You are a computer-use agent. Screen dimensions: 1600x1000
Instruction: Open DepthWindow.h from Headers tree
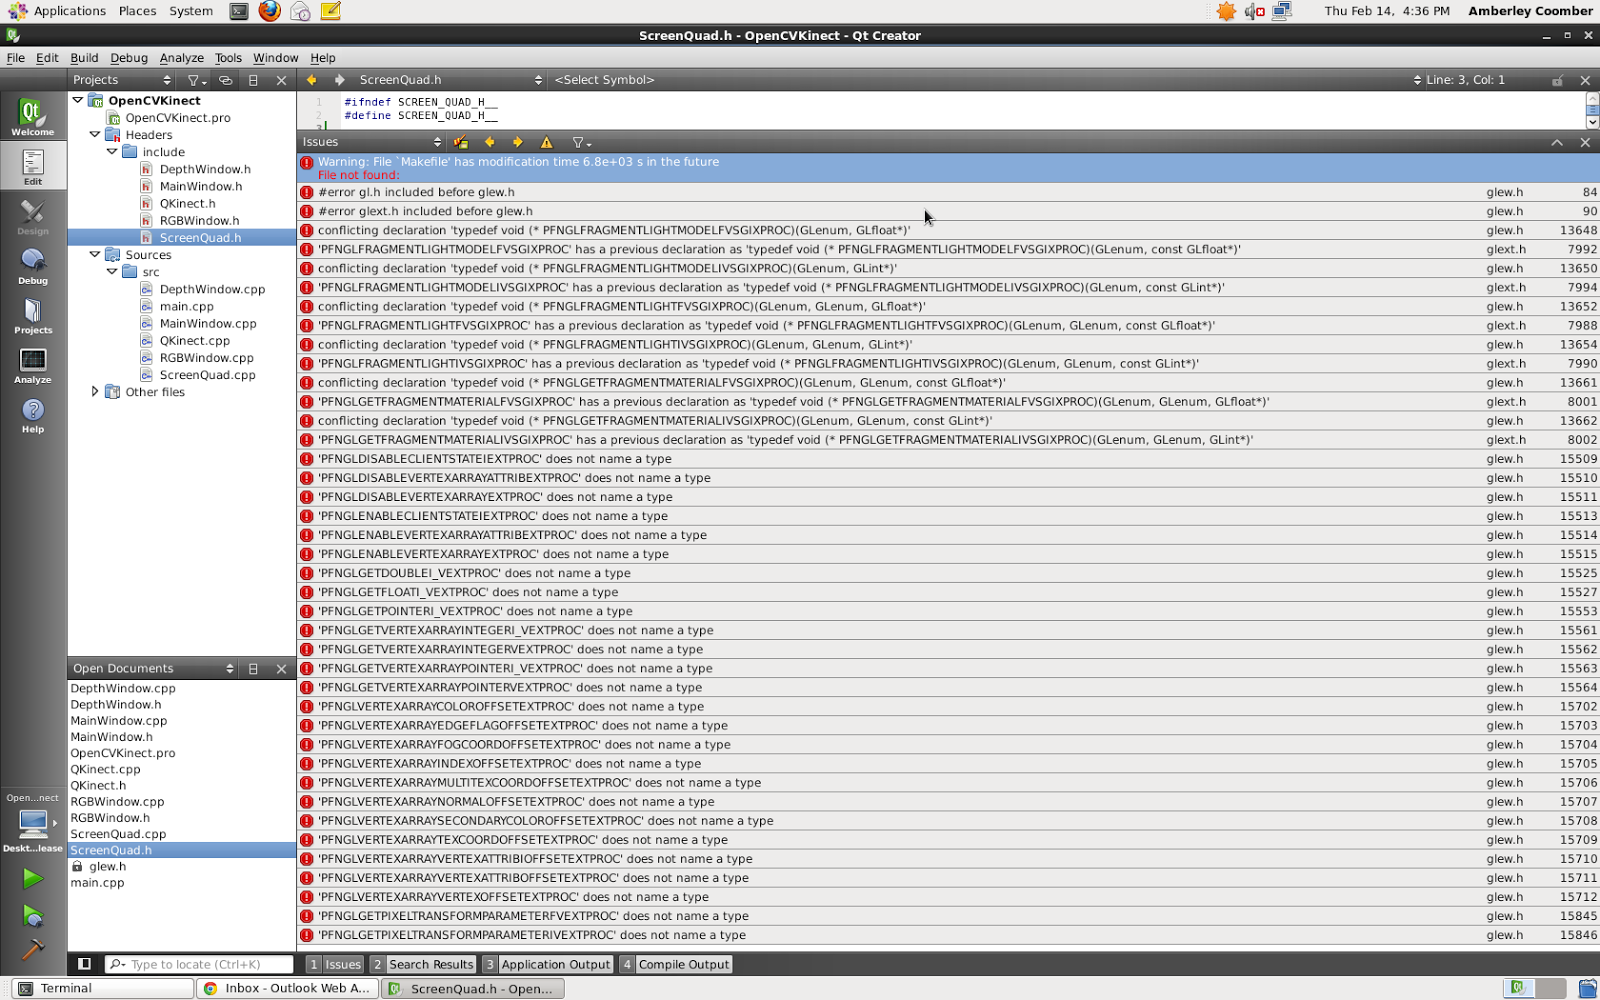(x=205, y=169)
